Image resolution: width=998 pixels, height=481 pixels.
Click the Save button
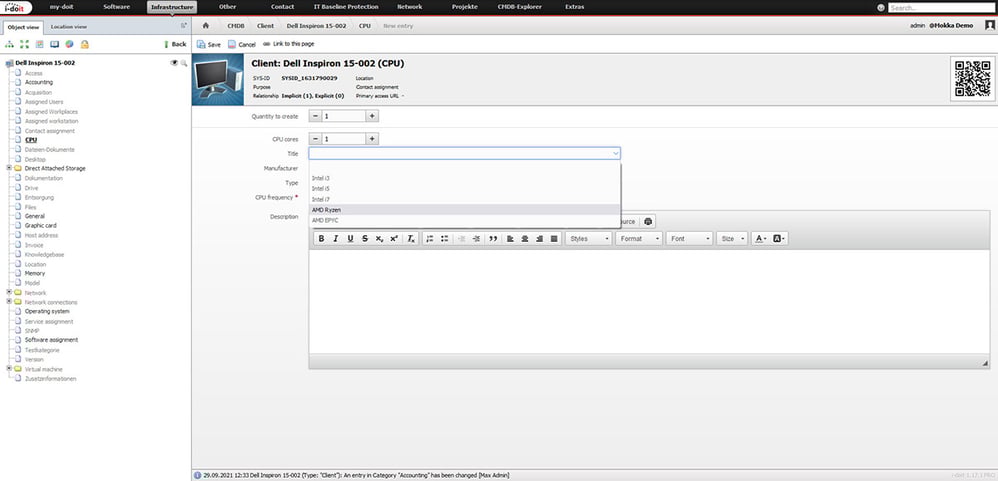click(209, 45)
